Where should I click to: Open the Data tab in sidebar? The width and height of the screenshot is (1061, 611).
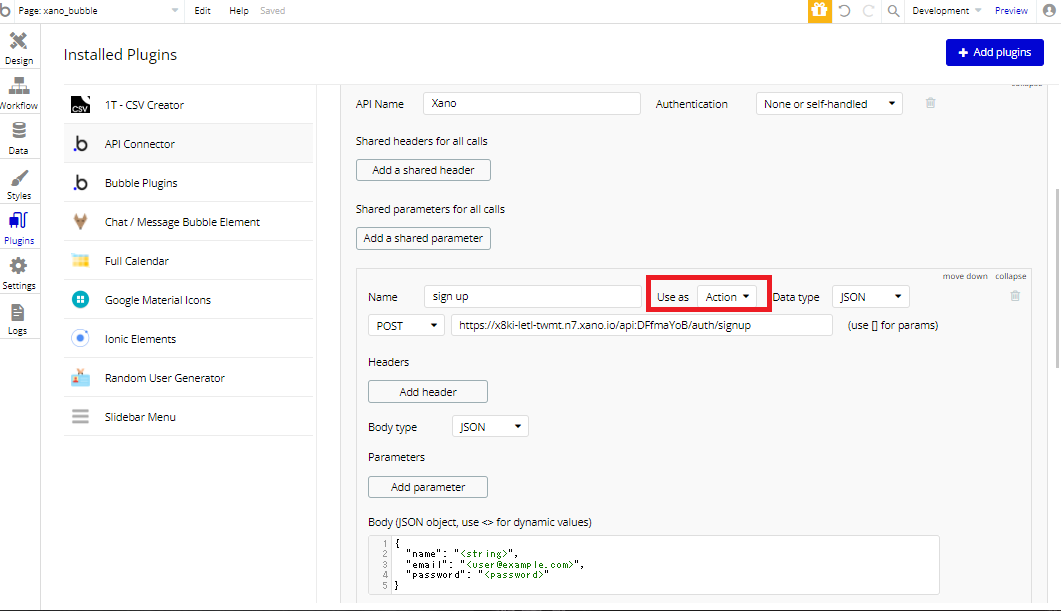19,138
